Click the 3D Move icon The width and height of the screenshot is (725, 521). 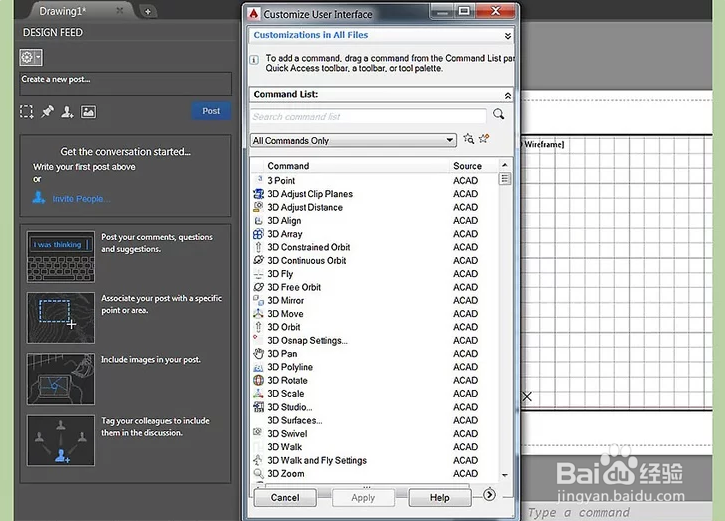click(258, 313)
